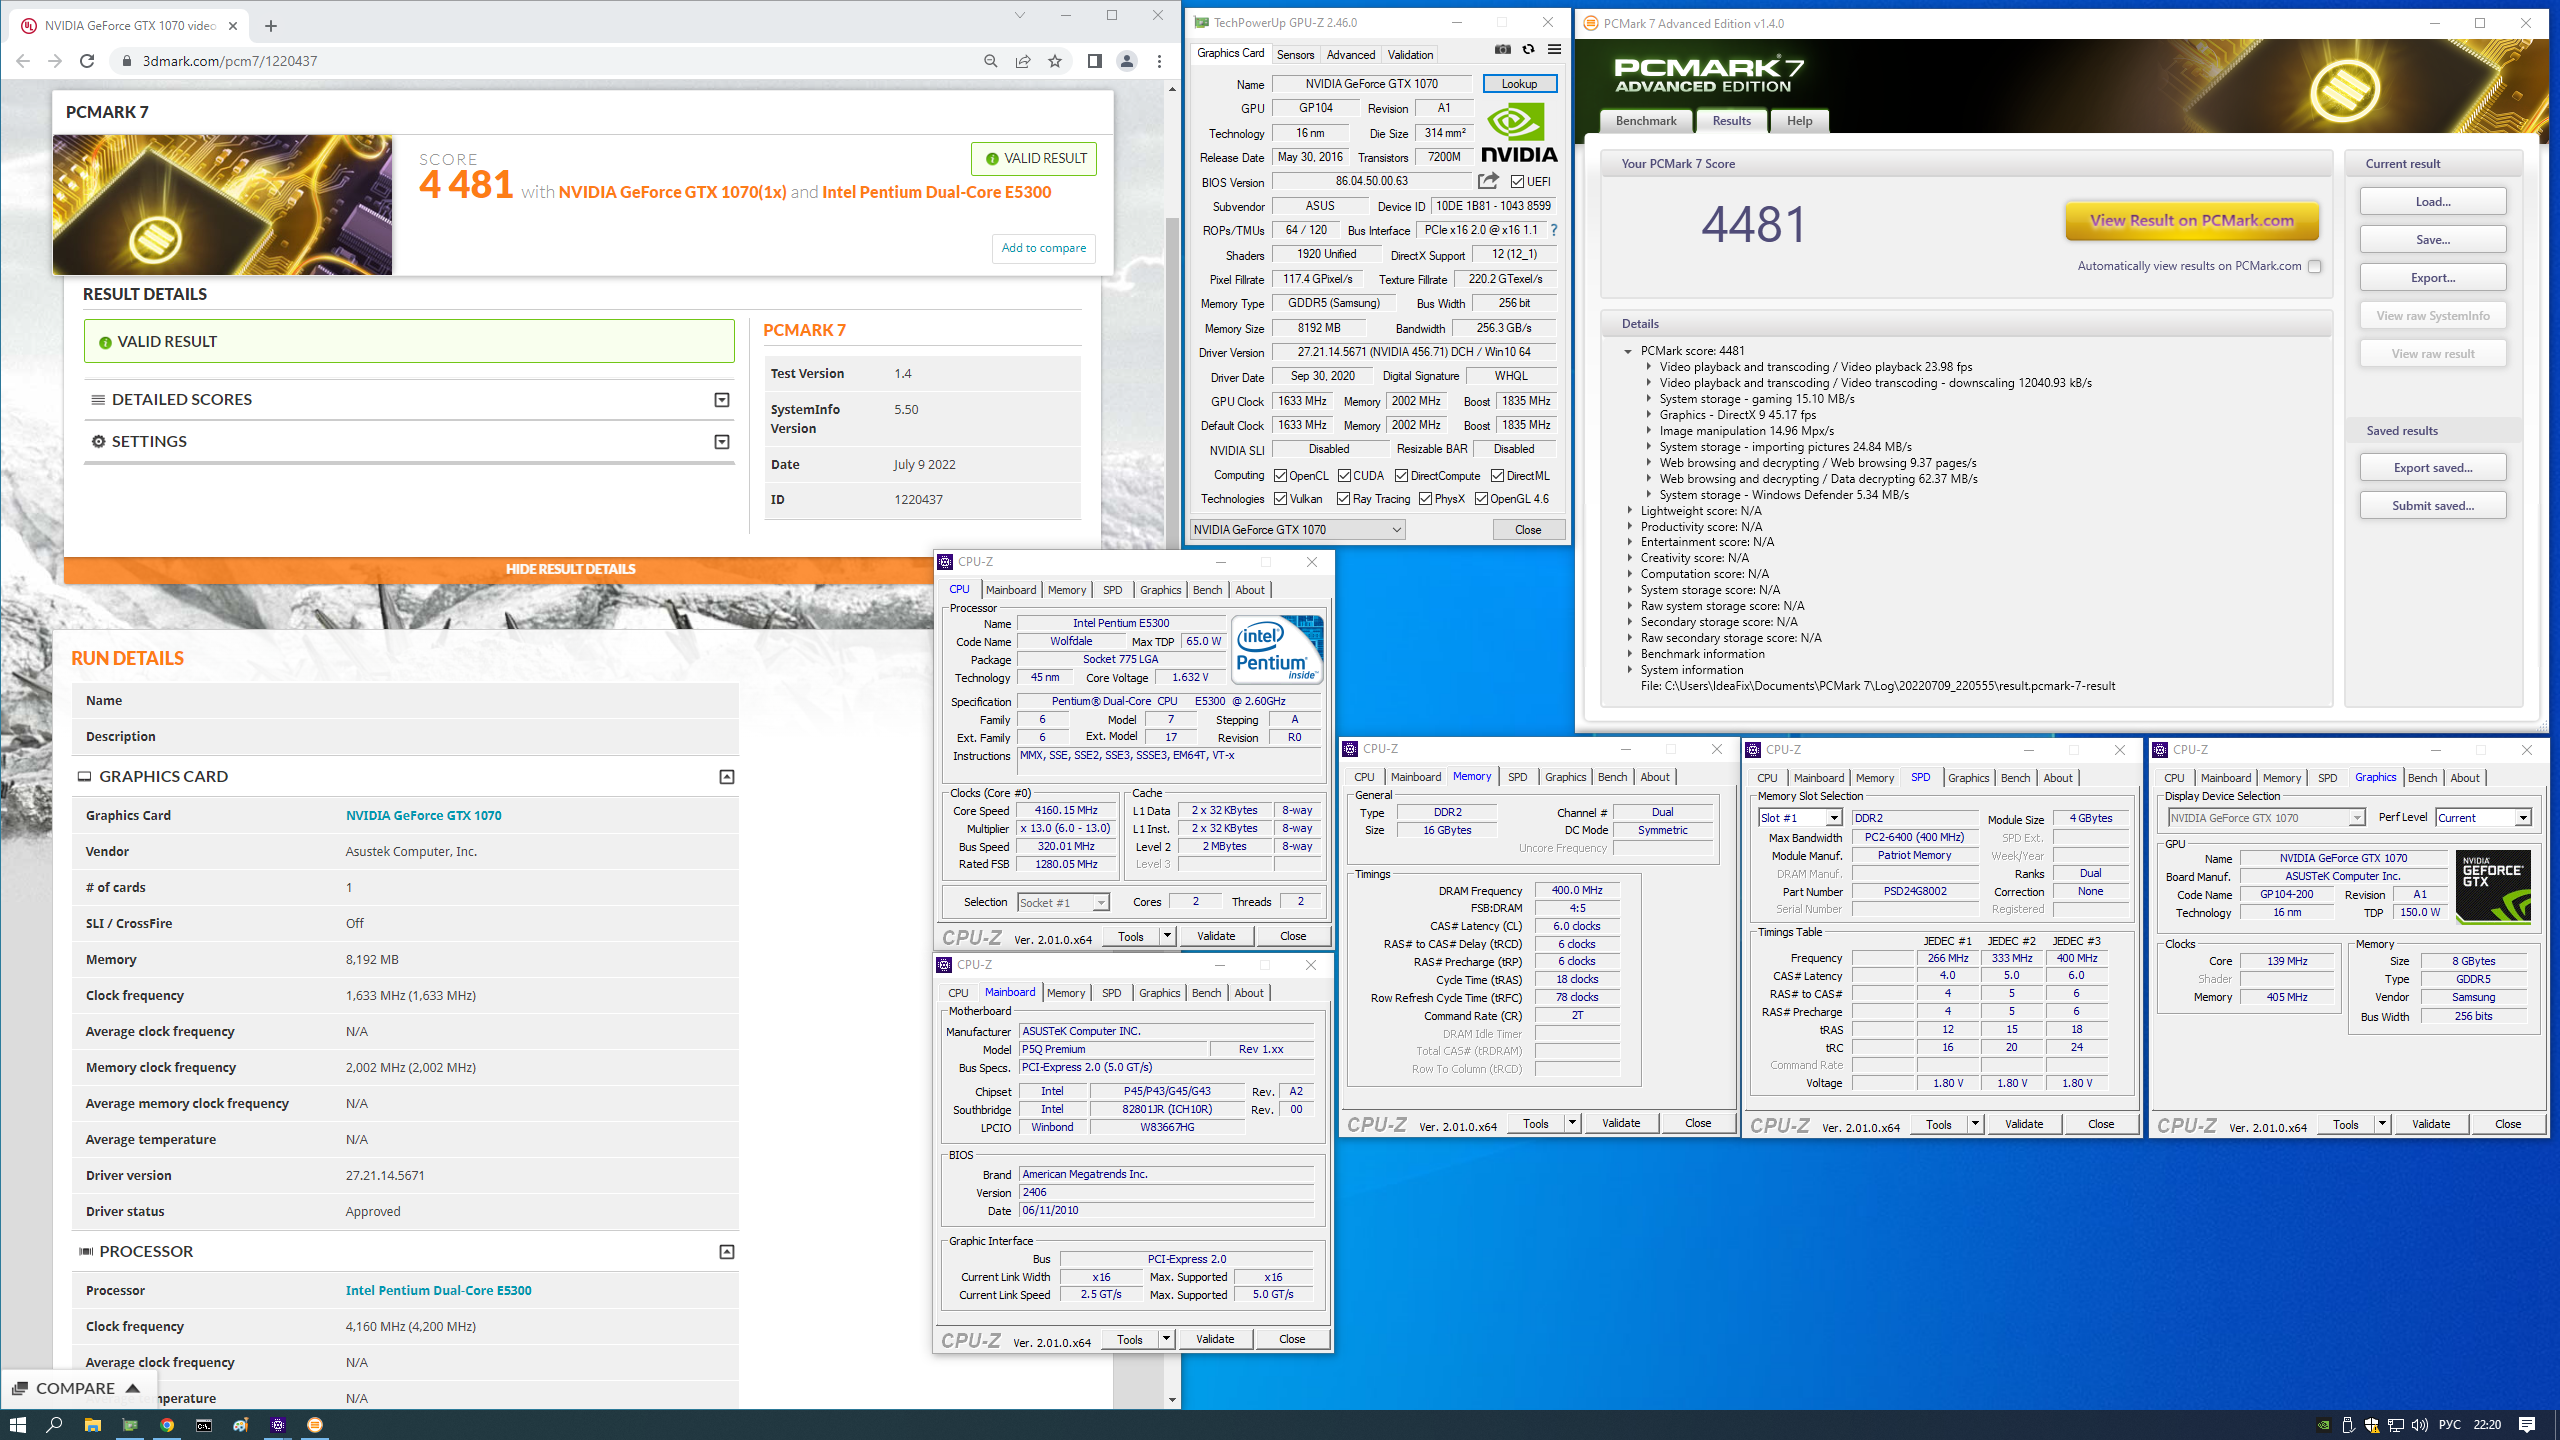This screenshot has height=1440, width=2560.
Task: Click the Lookup button in GPU-Z
Action: tap(1519, 84)
